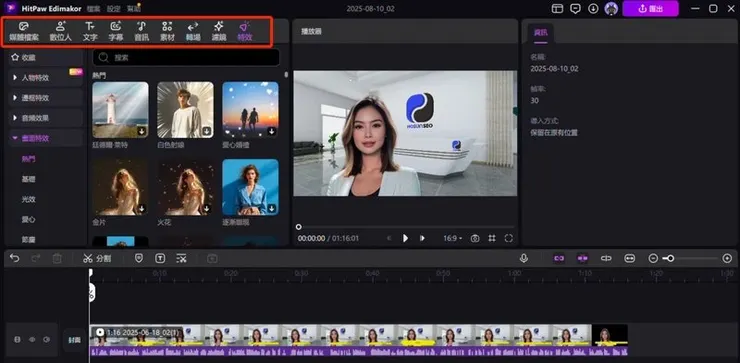Select the 愛心 subcategory
This screenshot has height=363, width=740.
[29, 219]
